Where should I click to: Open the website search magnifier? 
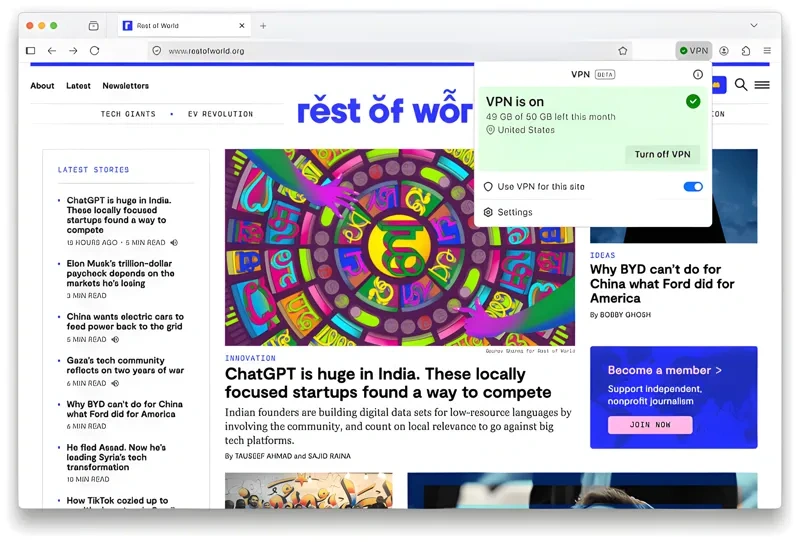coord(741,85)
